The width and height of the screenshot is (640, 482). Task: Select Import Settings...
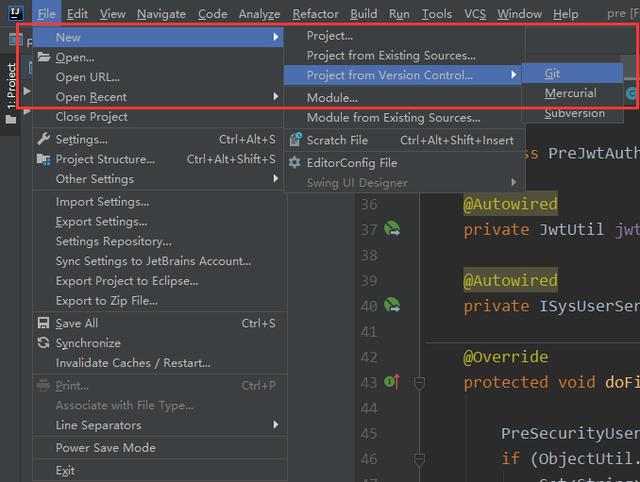[x=158, y=202]
